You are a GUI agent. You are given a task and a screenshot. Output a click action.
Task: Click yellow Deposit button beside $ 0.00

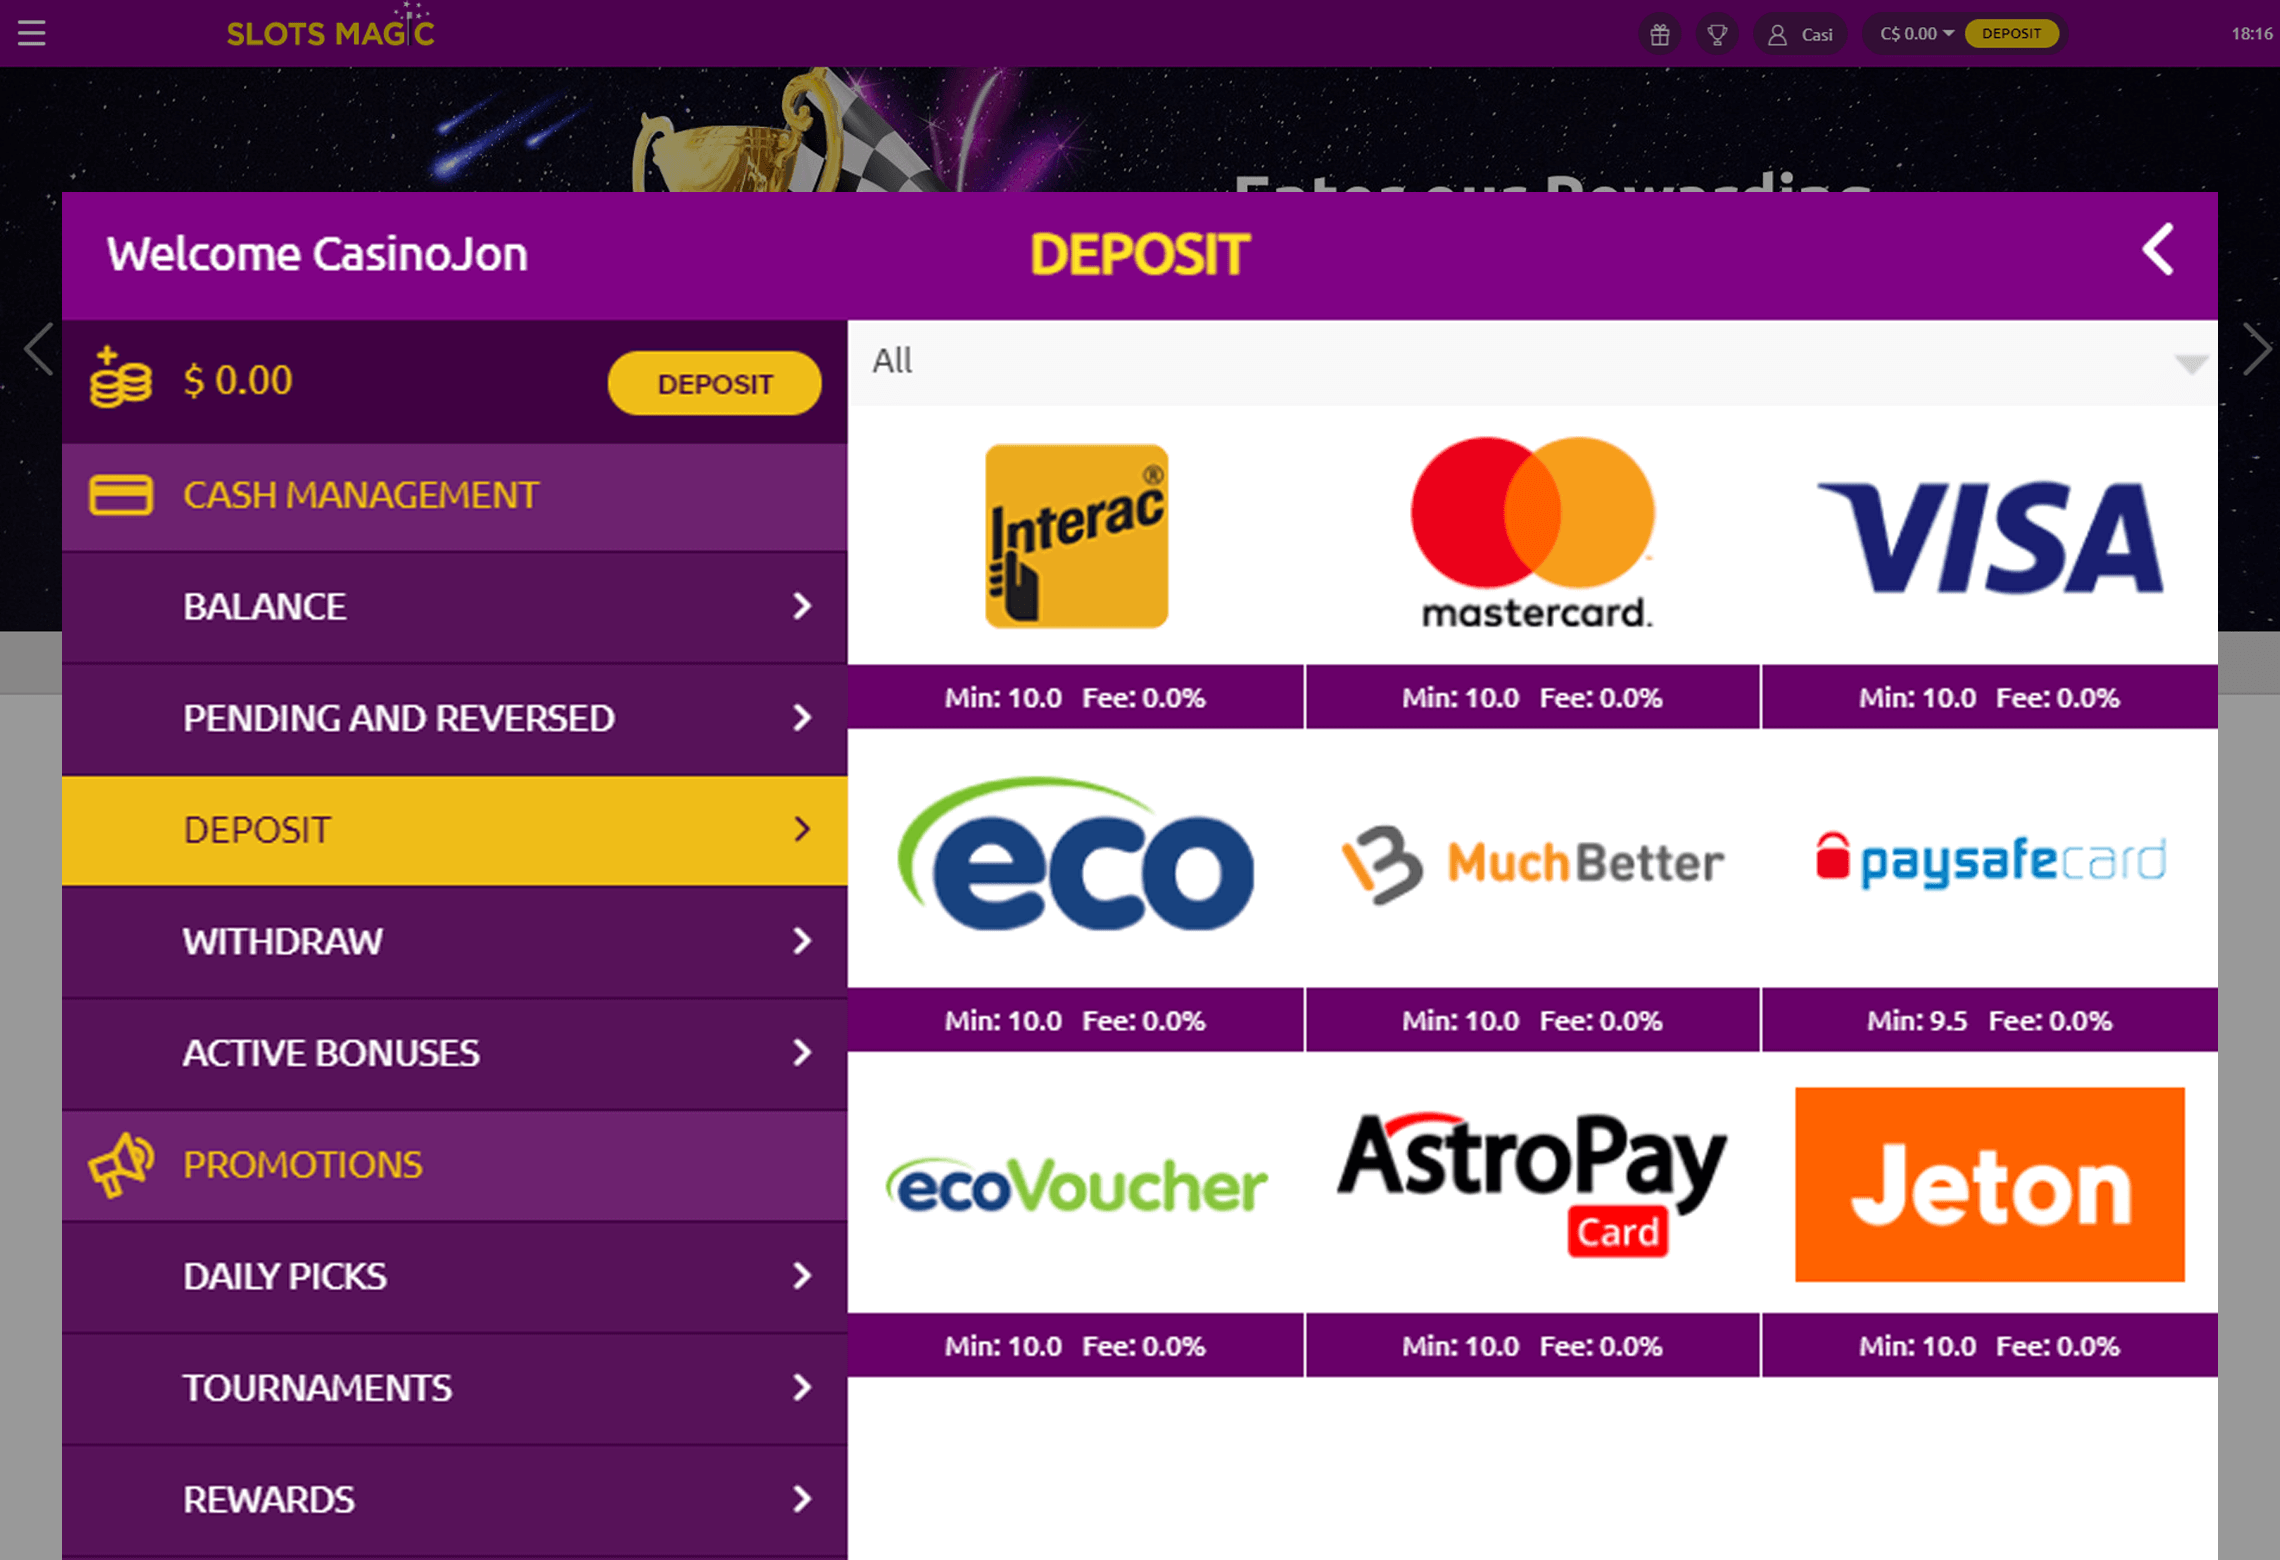(714, 383)
